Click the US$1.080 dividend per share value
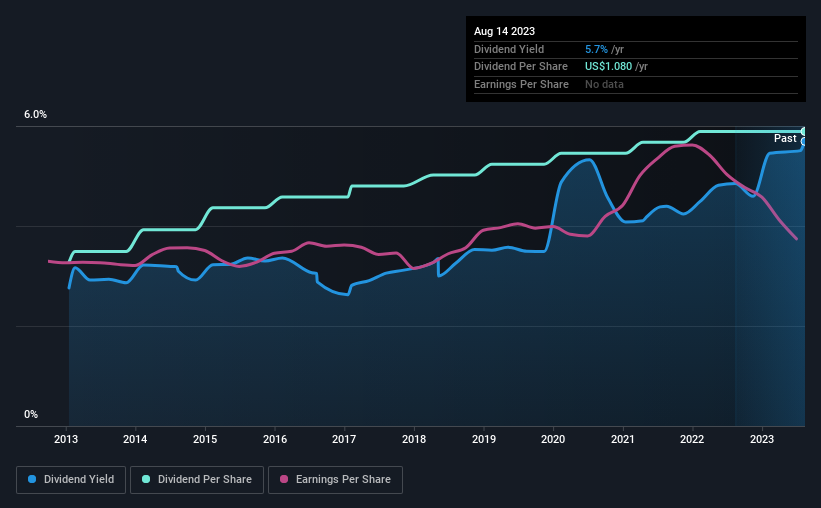This screenshot has height=508, width=821. tap(609, 66)
